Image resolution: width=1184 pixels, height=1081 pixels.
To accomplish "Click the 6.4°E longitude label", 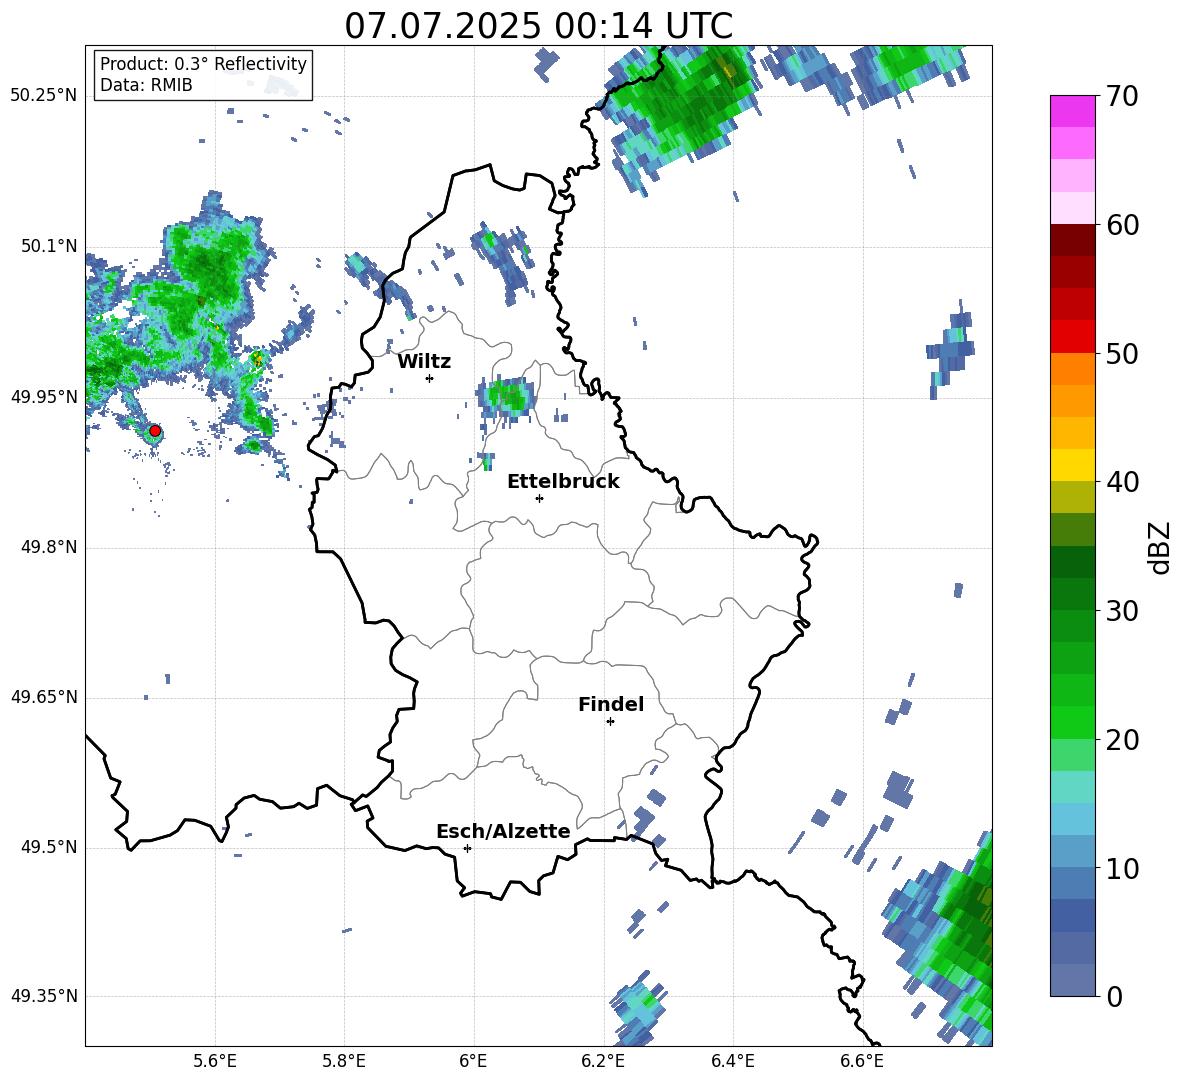I will pyautogui.click(x=732, y=1061).
